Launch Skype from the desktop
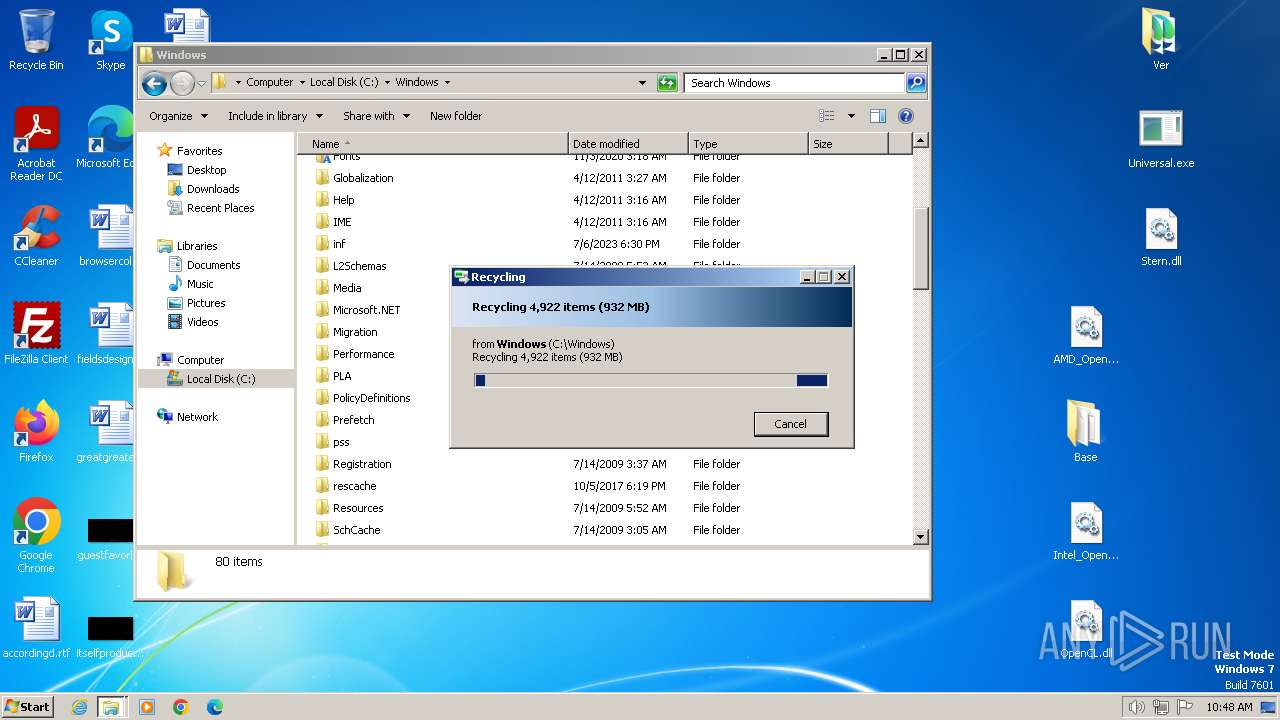The height and width of the screenshot is (720, 1280). click(x=110, y=40)
